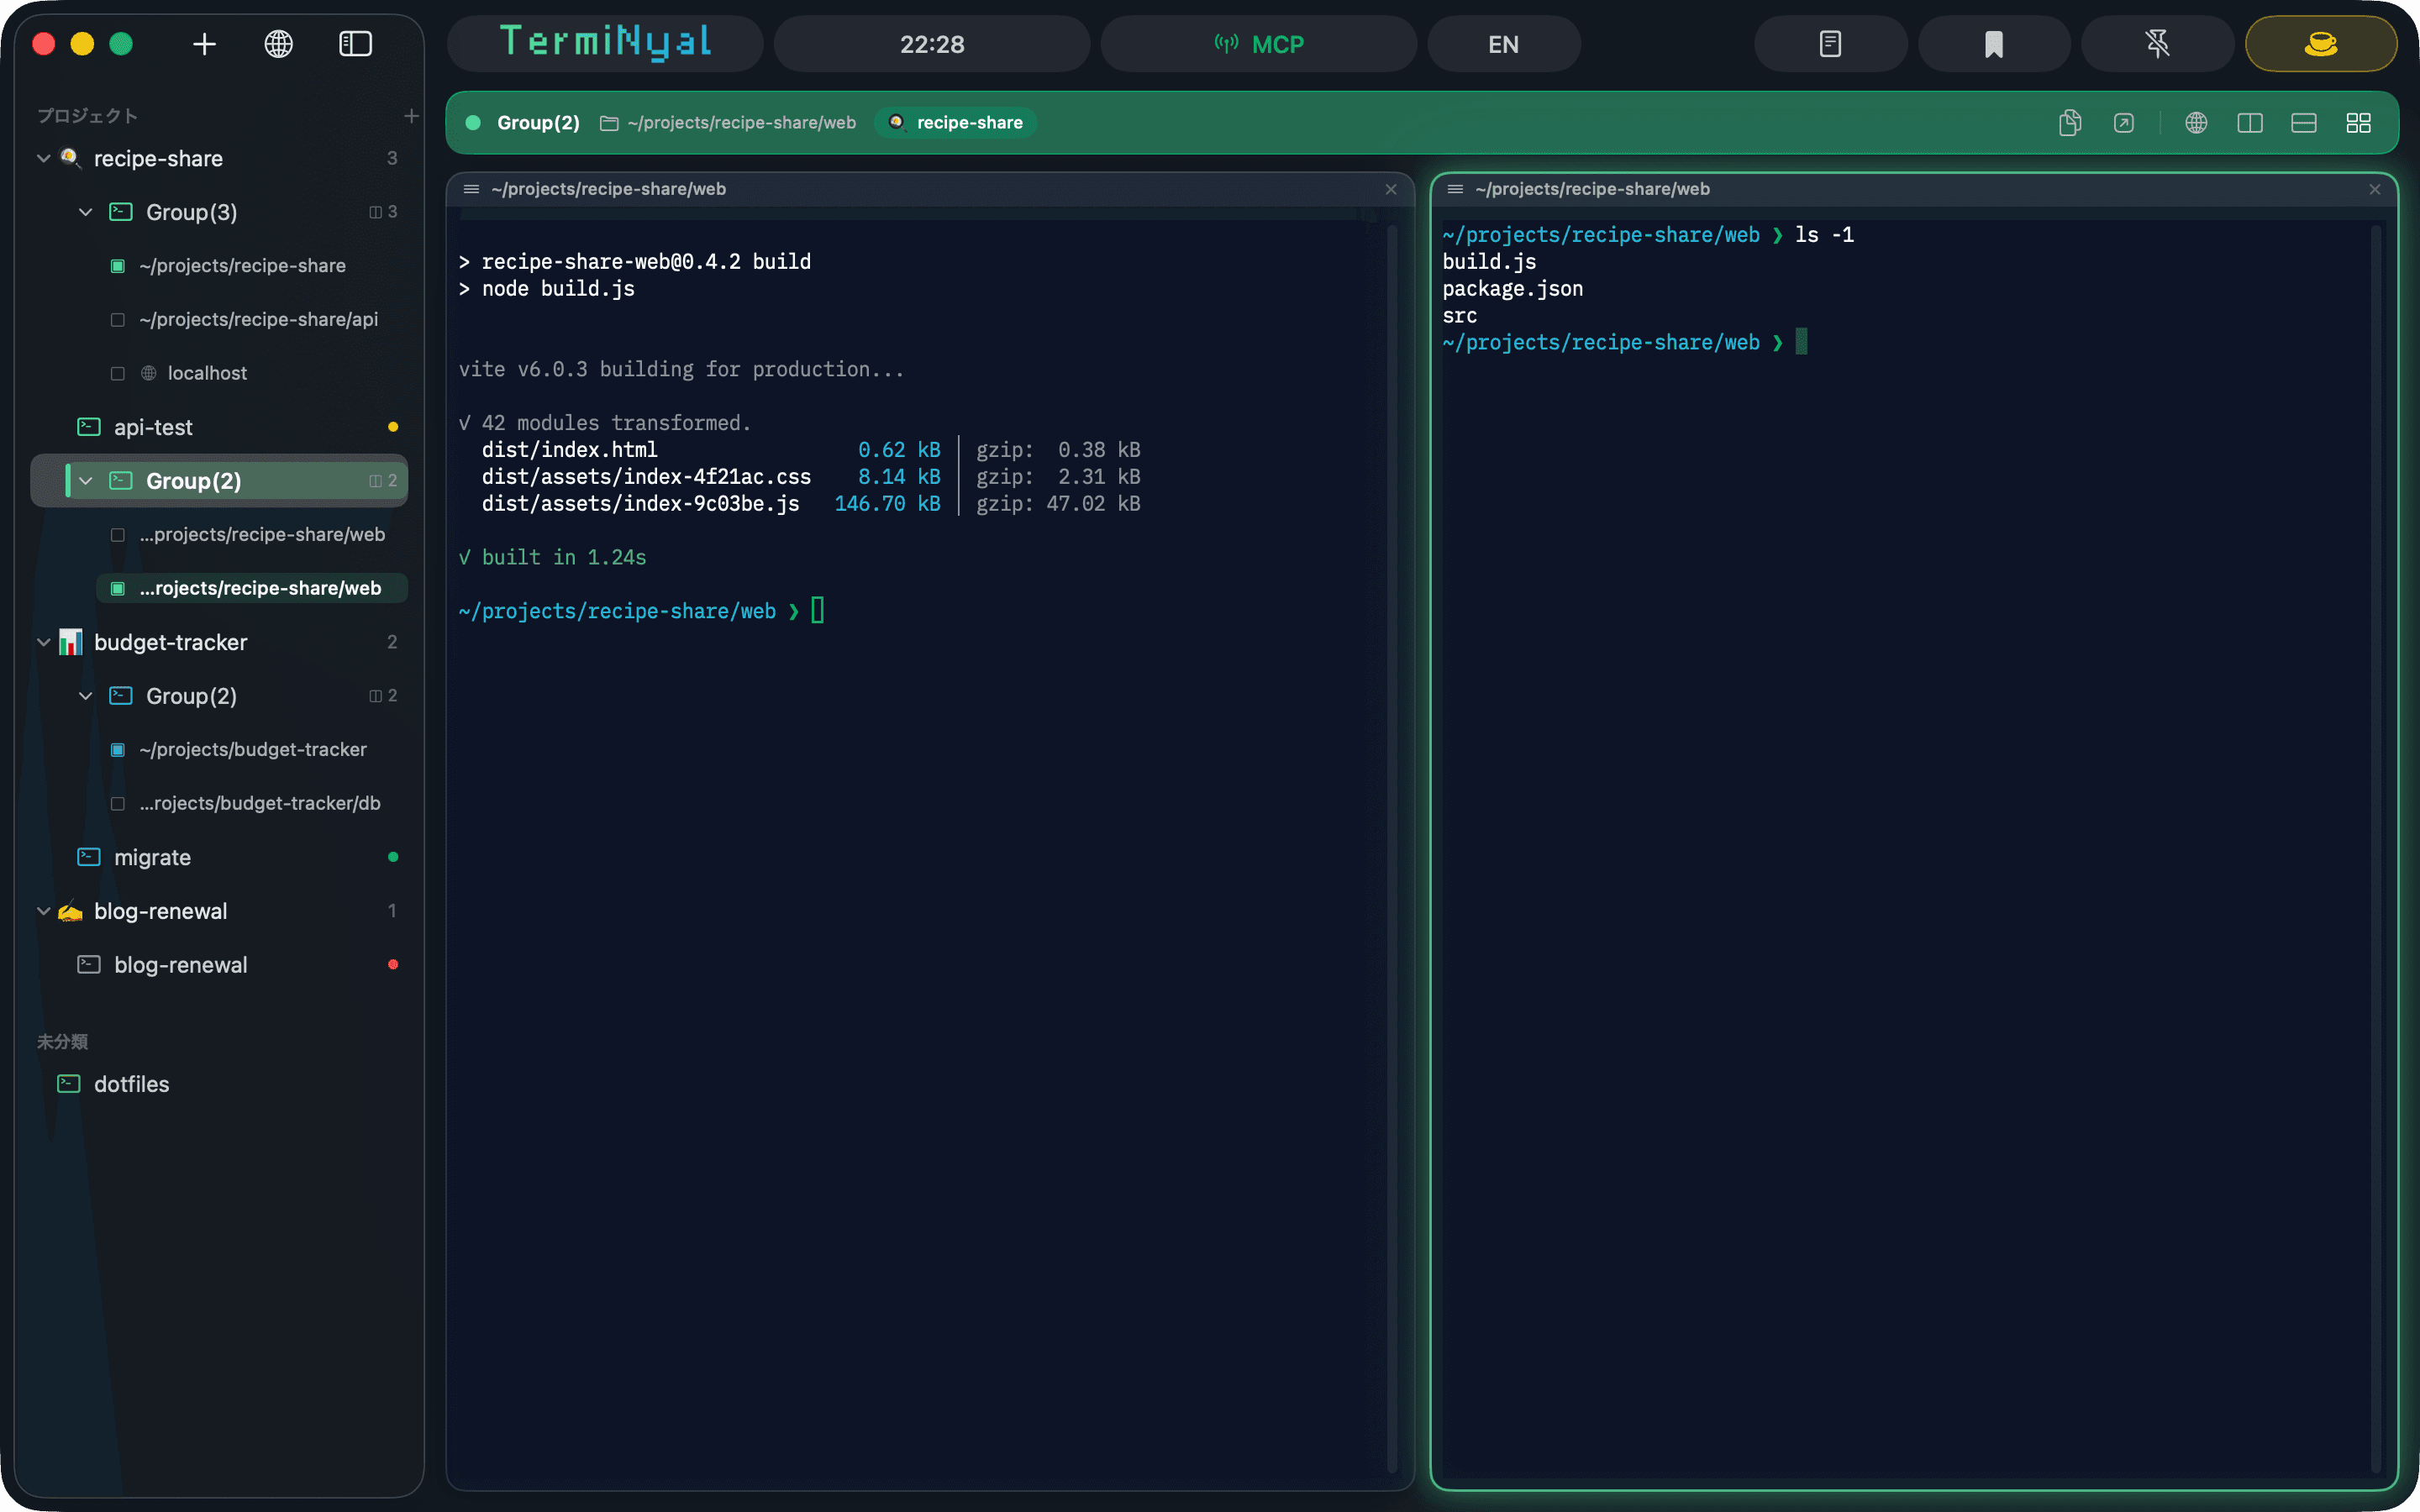Click budget-tracker chart emoji icon

pos(70,642)
